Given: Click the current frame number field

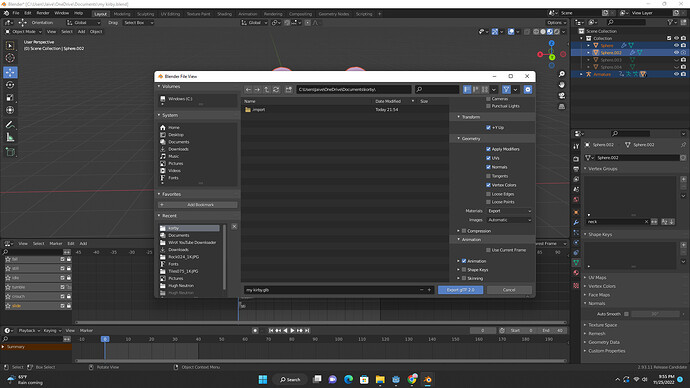Looking at the screenshot, I should [x=483, y=330].
